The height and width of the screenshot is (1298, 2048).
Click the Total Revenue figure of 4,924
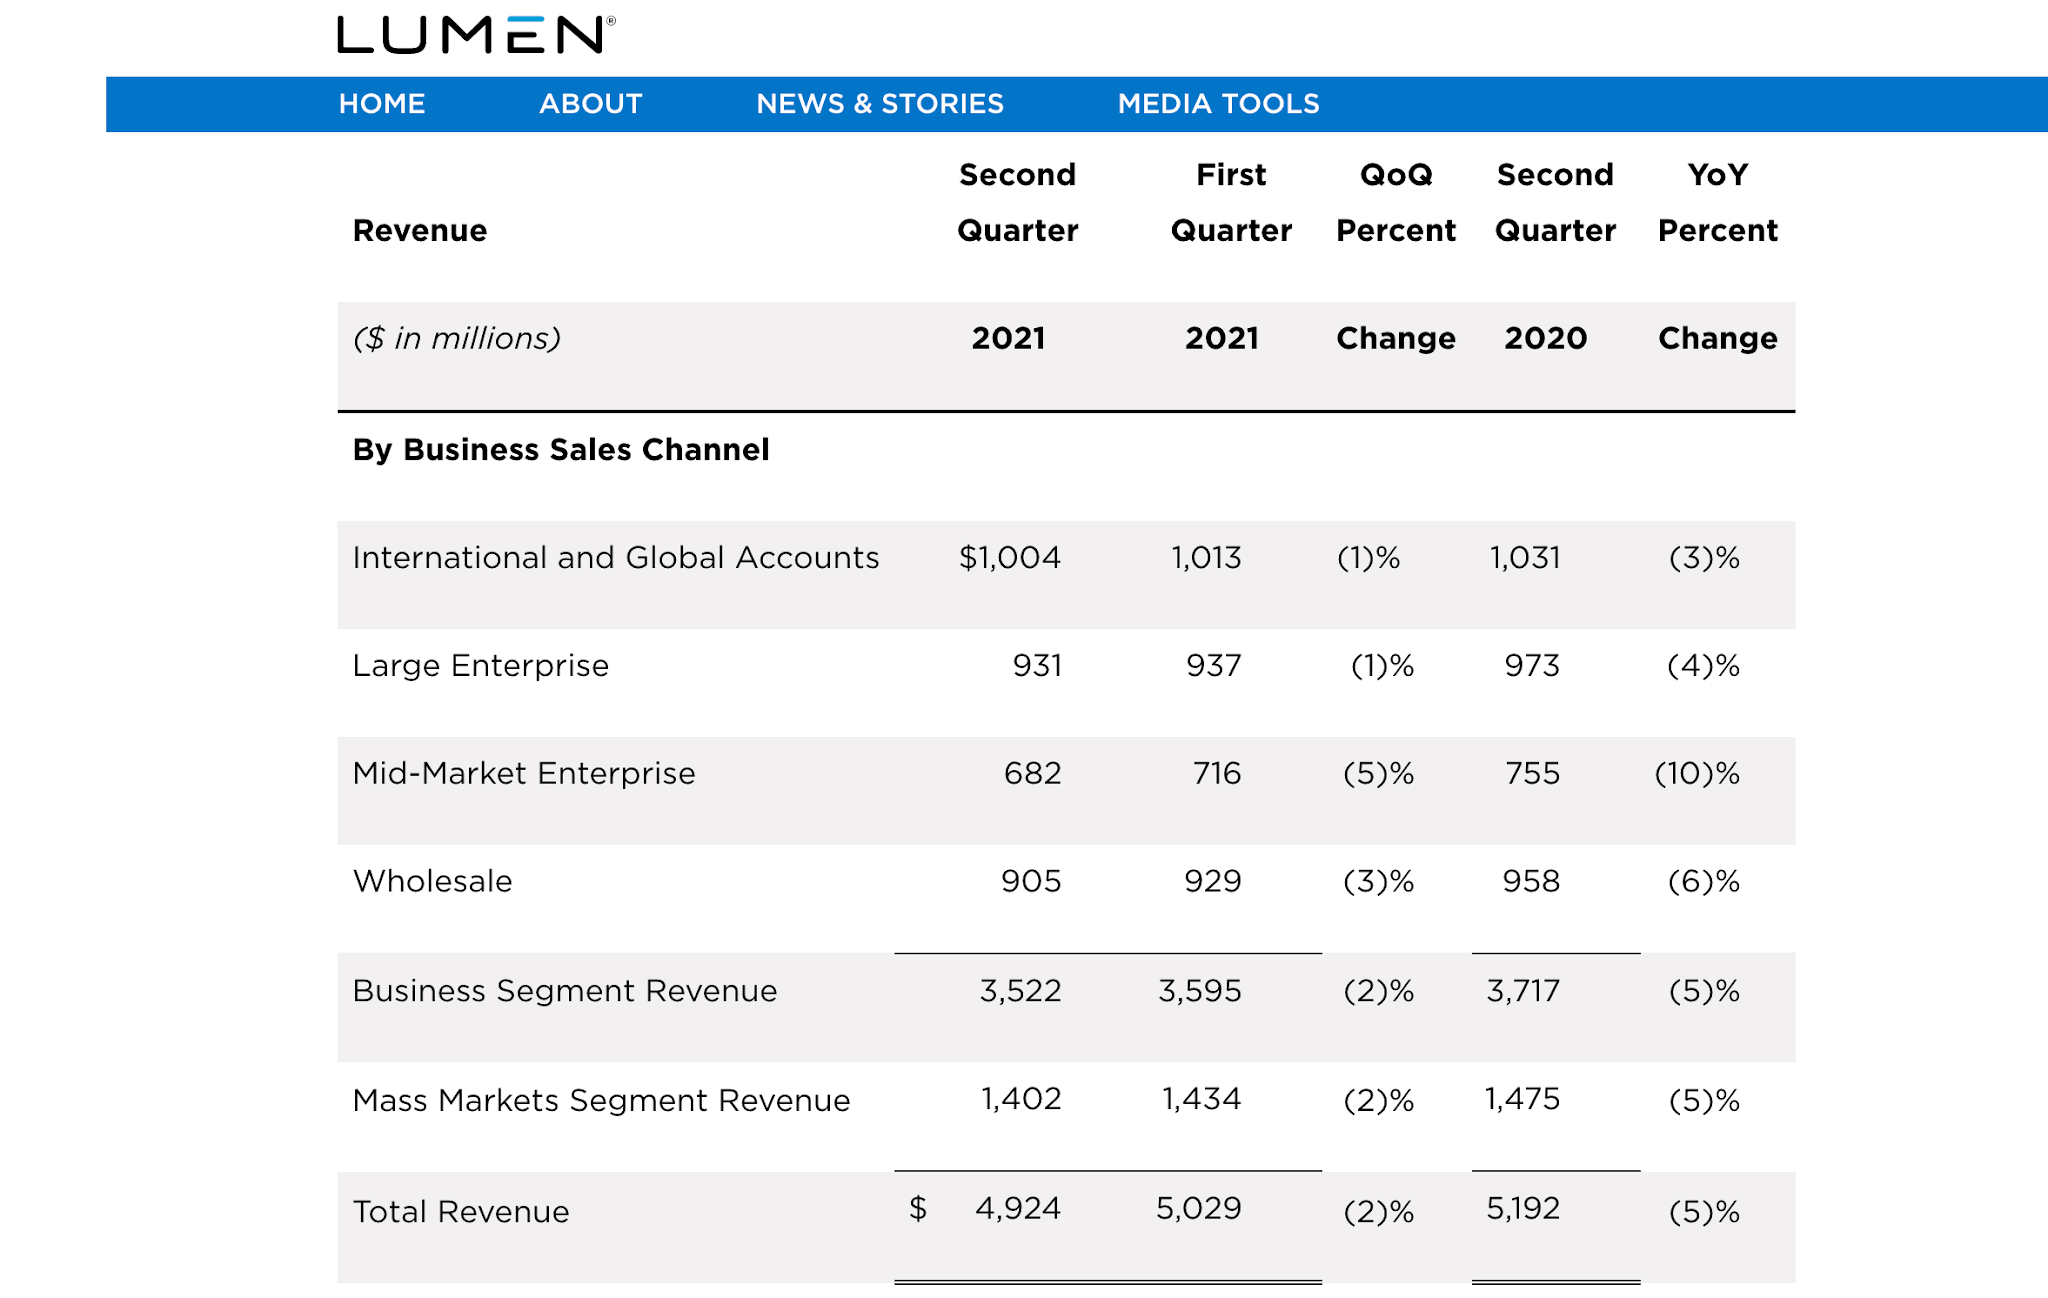[1018, 1208]
